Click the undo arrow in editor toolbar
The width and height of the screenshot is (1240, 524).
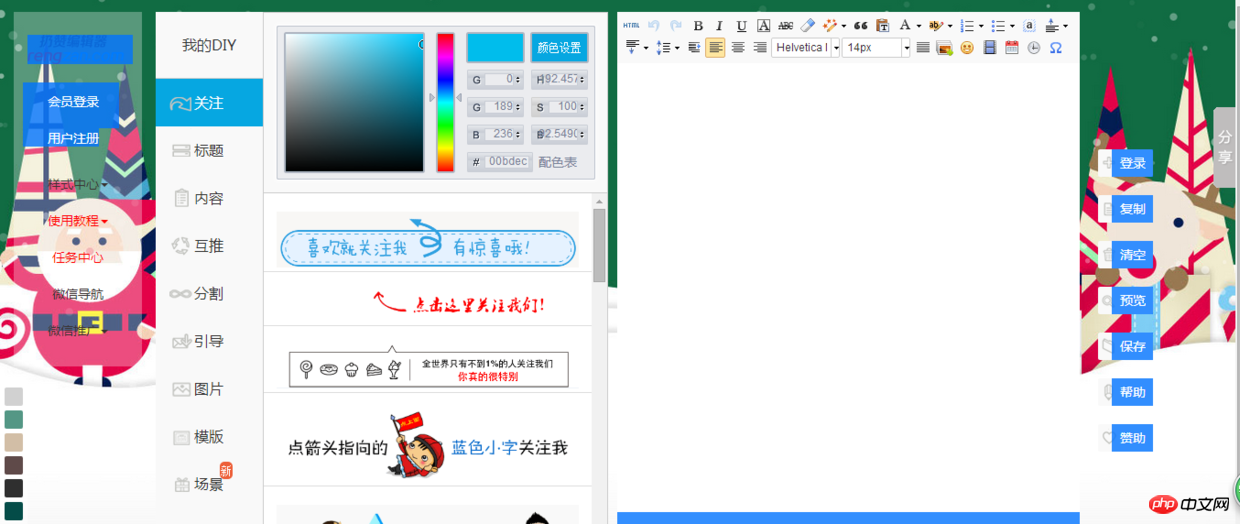(654, 25)
